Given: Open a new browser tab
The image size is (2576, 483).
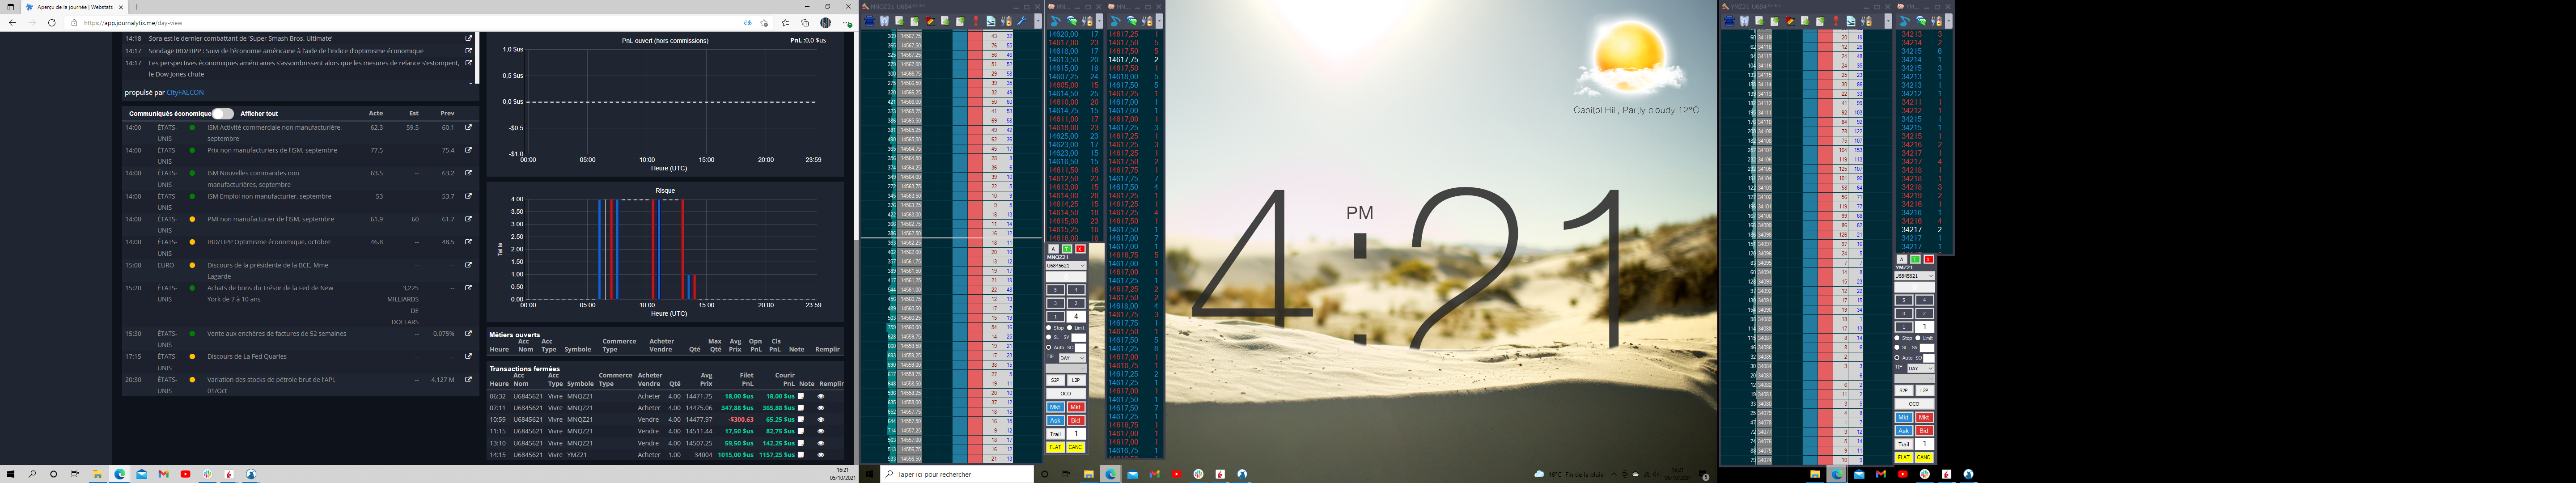Looking at the screenshot, I should pyautogui.click(x=136, y=7).
